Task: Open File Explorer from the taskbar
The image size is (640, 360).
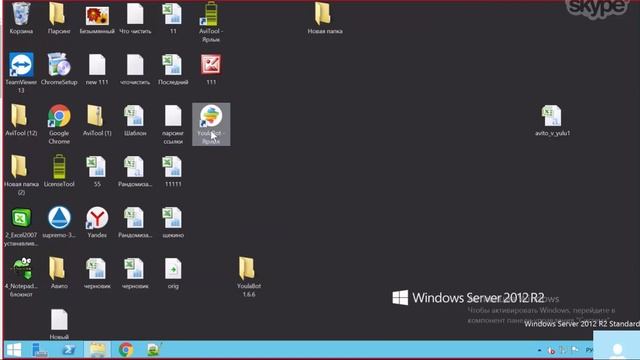Action: pyautogui.click(x=97, y=350)
